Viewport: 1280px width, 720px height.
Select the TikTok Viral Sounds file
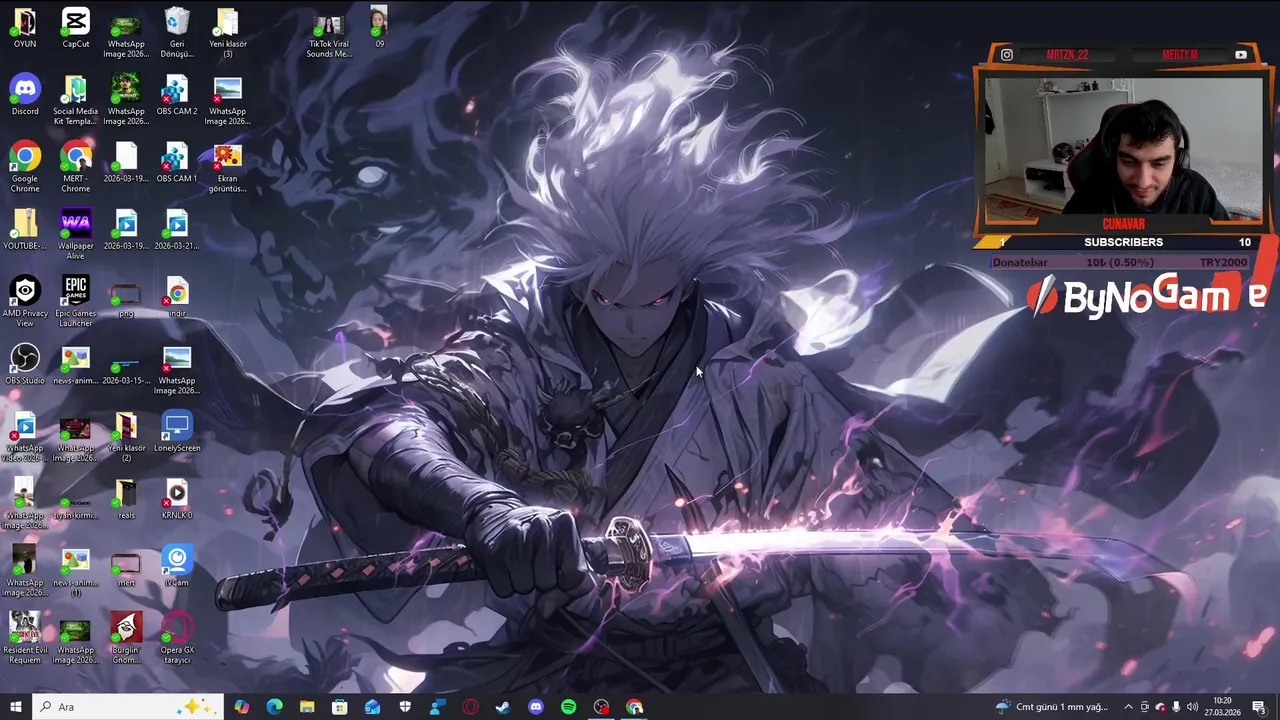point(328,36)
